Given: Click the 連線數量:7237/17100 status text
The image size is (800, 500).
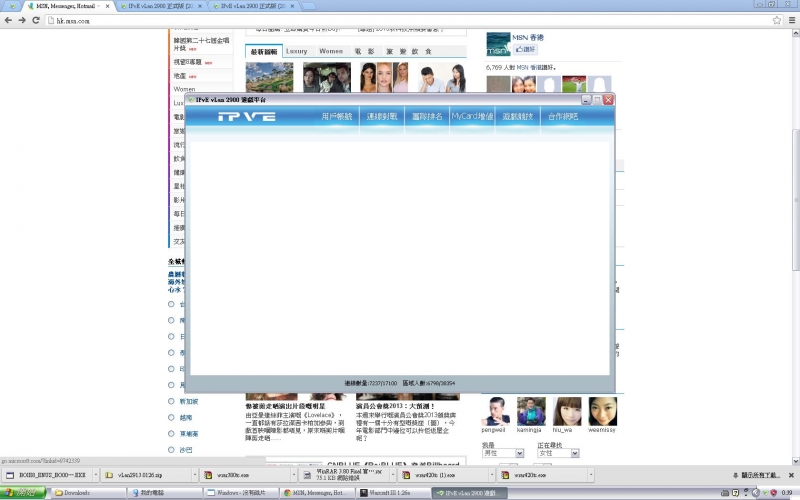Looking at the screenshot, I should [x=370, y=383].
